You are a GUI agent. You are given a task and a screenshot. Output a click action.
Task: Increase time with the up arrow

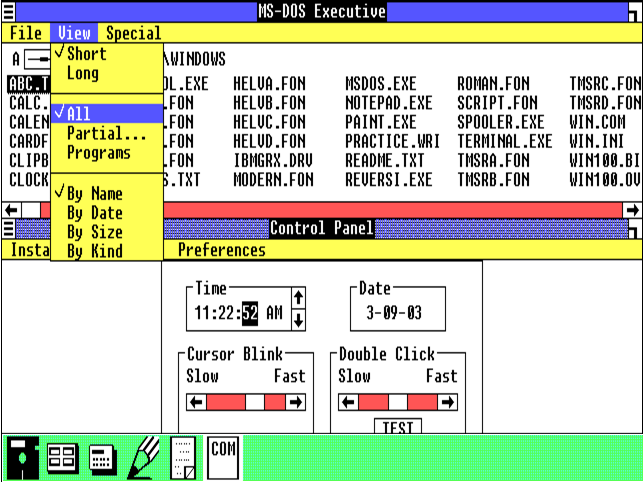(x=299, y=297)
